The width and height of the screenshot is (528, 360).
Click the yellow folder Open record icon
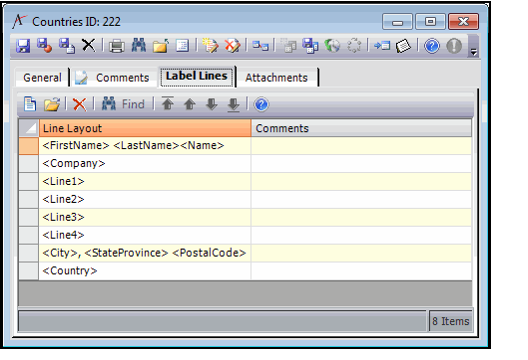(161, 46)
